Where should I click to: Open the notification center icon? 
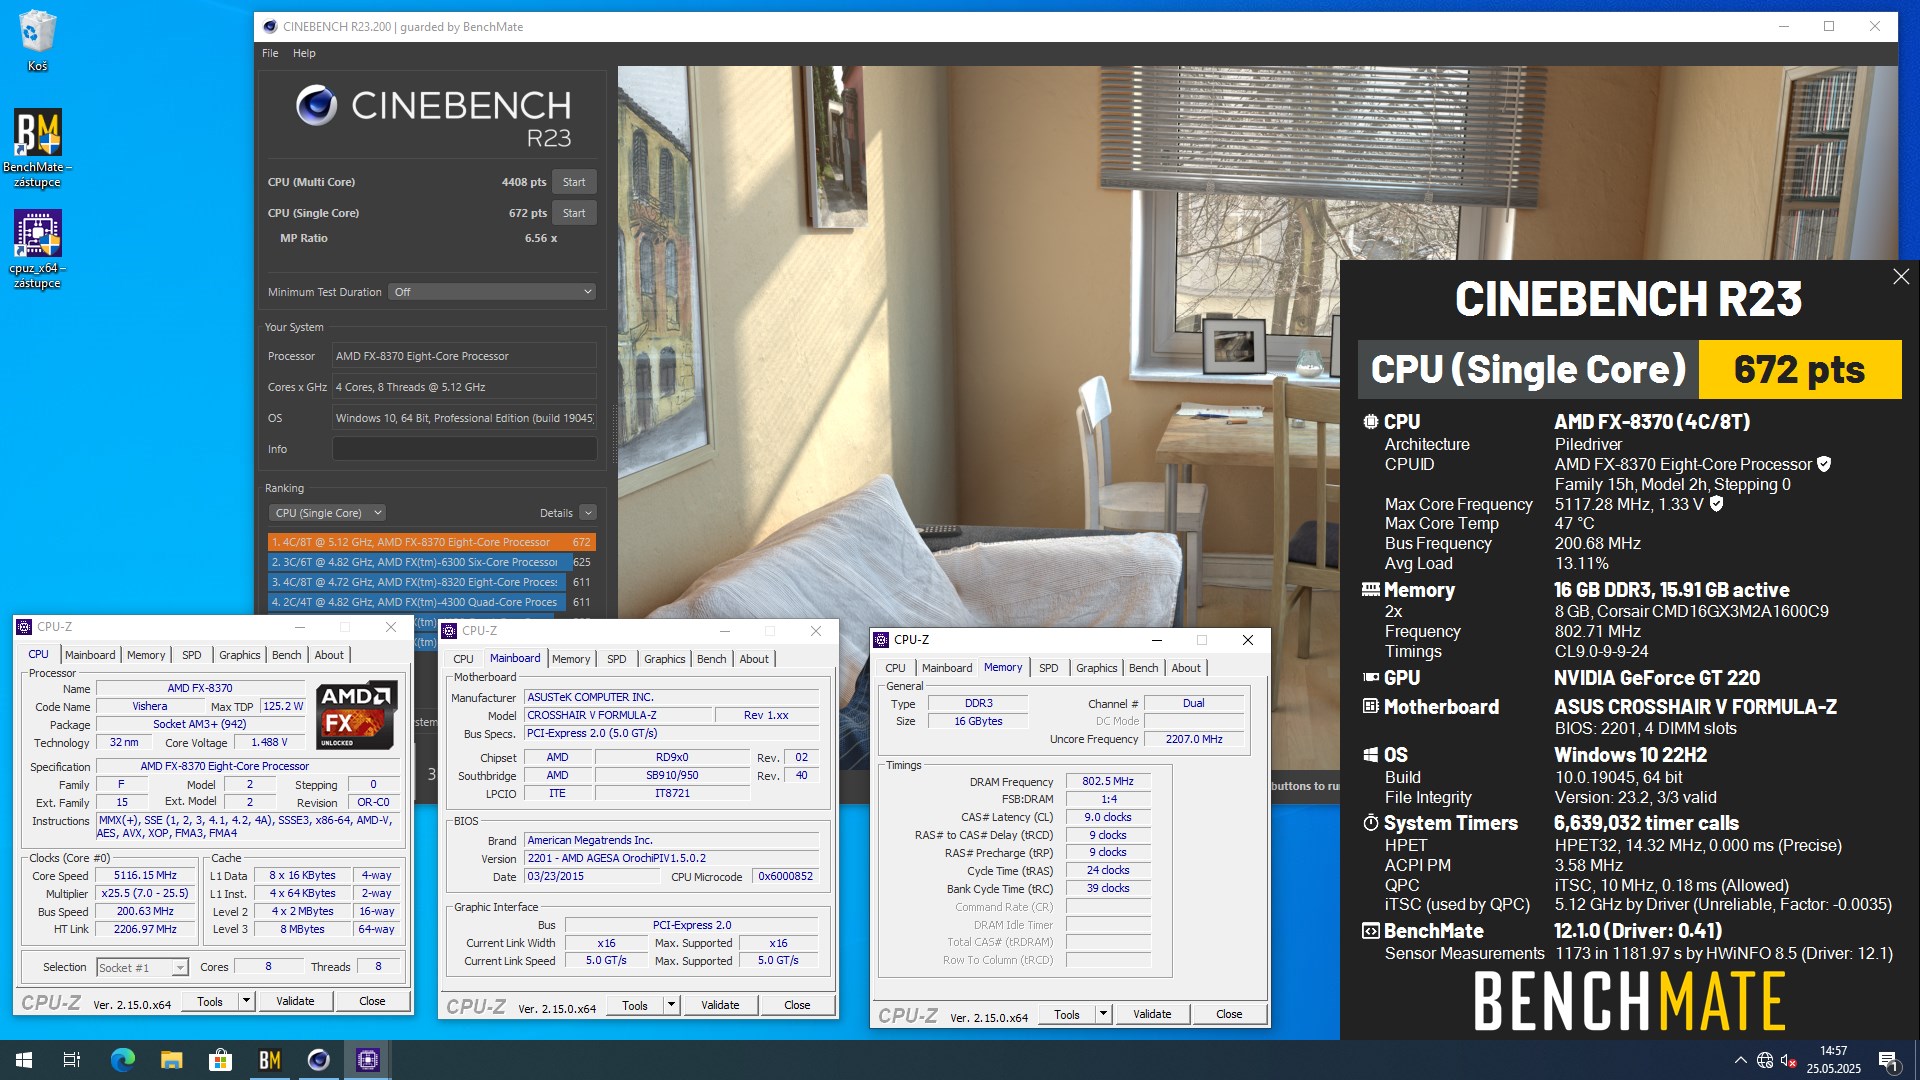click(x=1888, y=1060)
